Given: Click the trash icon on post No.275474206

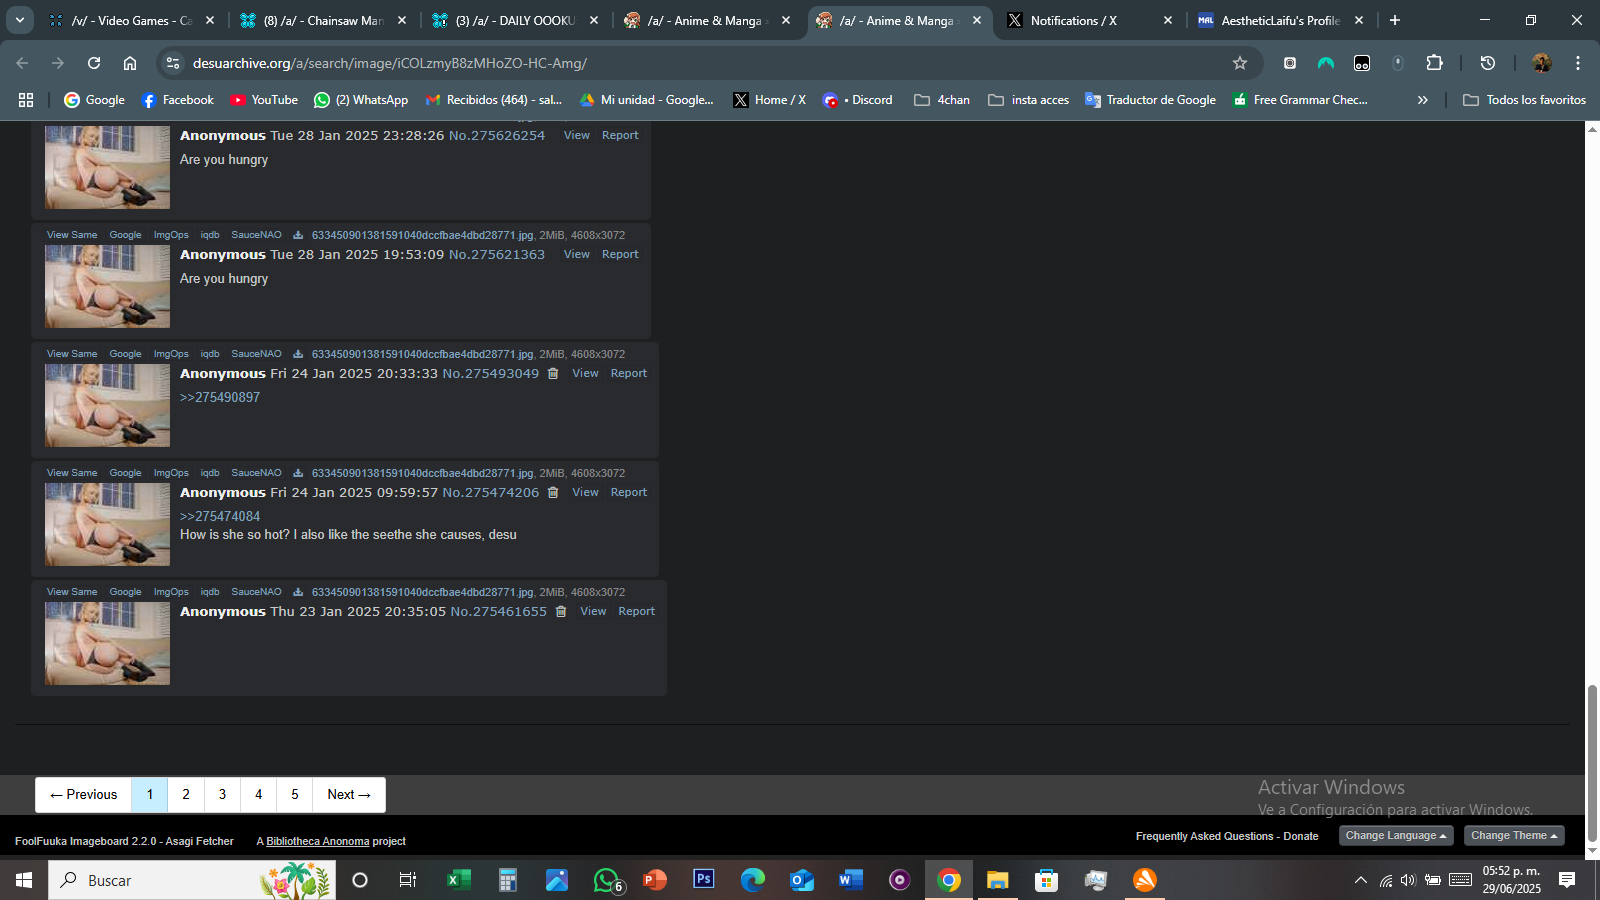Looking at the screenshot, I should click(x=553, y=493).
